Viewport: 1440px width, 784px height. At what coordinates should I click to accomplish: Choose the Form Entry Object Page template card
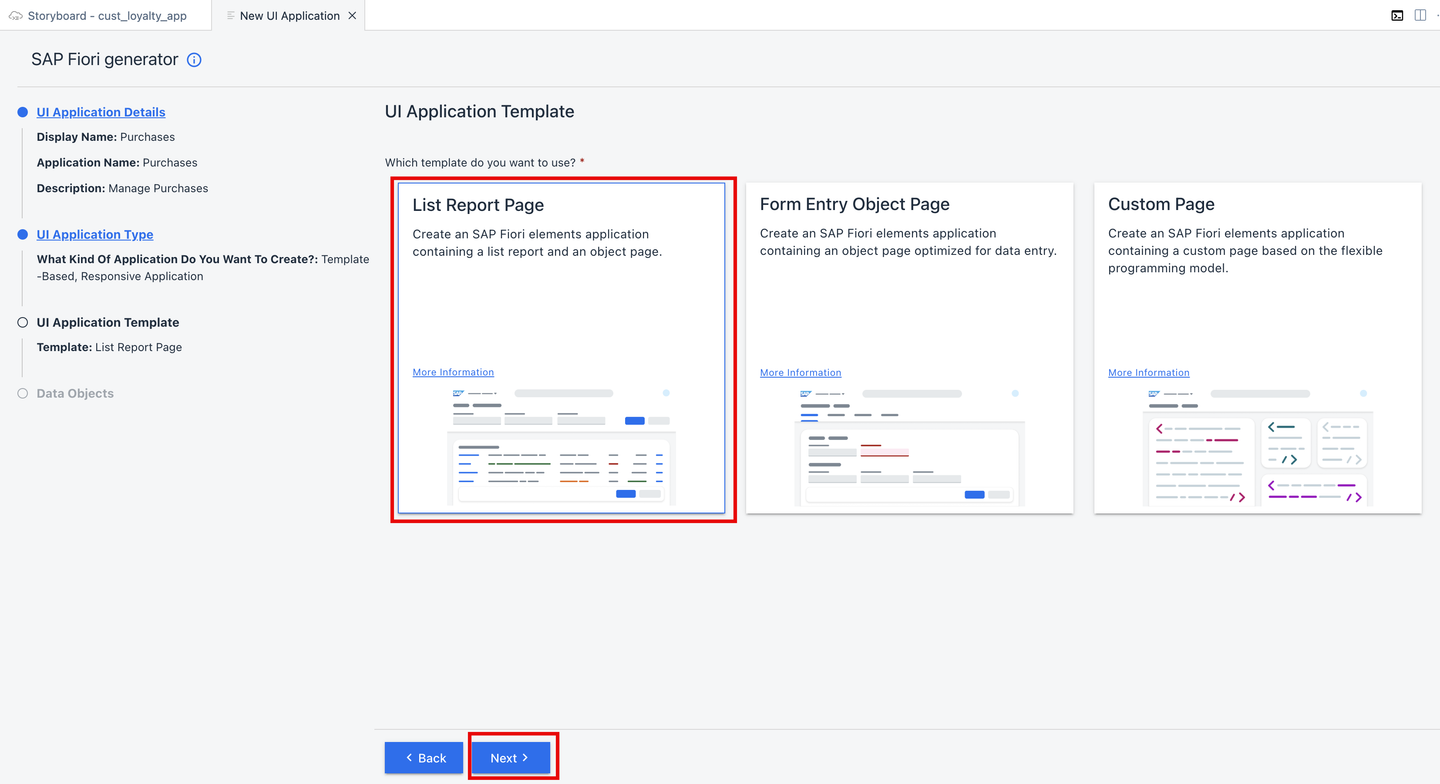[910, 348]
